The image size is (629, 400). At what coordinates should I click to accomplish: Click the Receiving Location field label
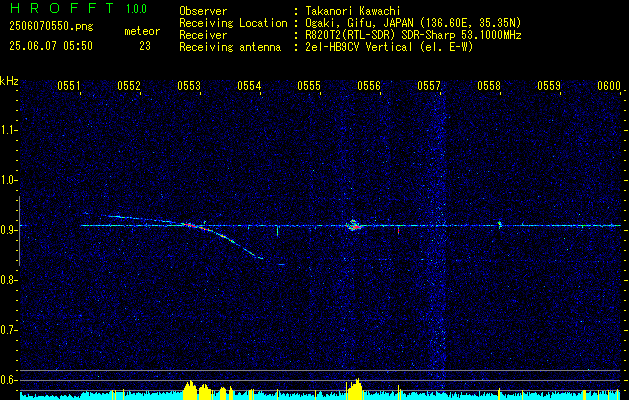233,23
